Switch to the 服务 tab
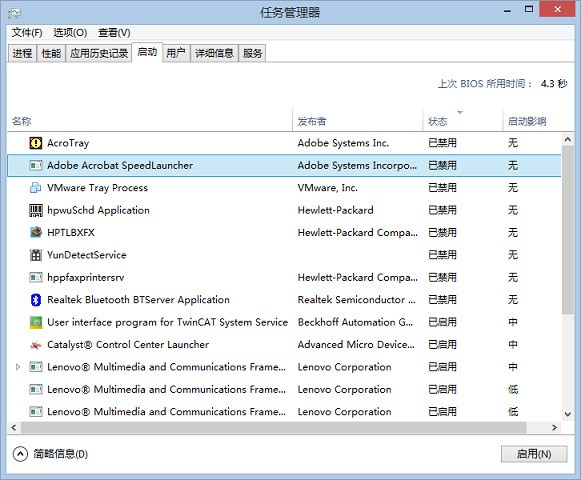Image resolution: width=581 pixels, height=480 pixels. click(252, 53)
